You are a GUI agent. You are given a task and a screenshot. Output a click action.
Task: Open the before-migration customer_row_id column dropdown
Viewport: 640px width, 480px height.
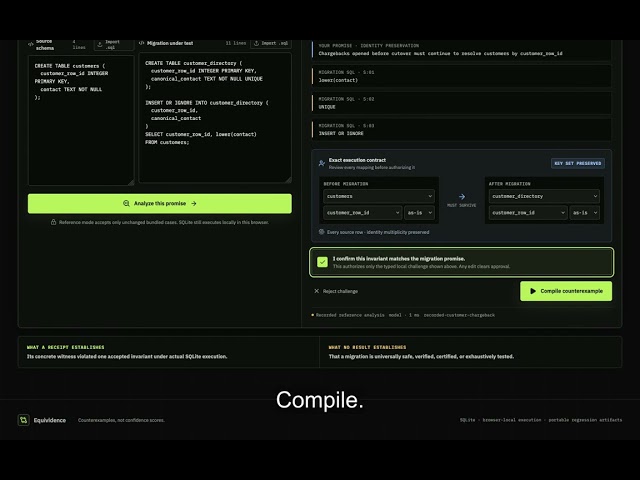click(362, 213)
